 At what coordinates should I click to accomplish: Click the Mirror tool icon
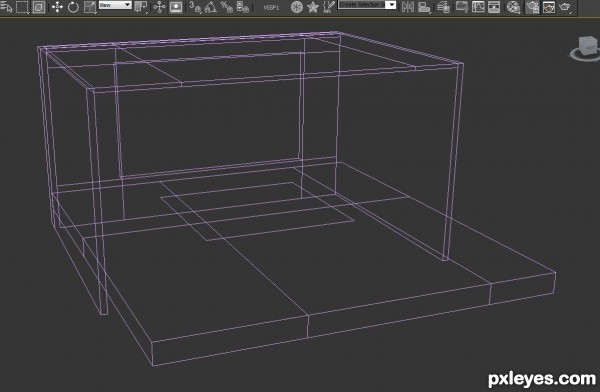point(408,7)
